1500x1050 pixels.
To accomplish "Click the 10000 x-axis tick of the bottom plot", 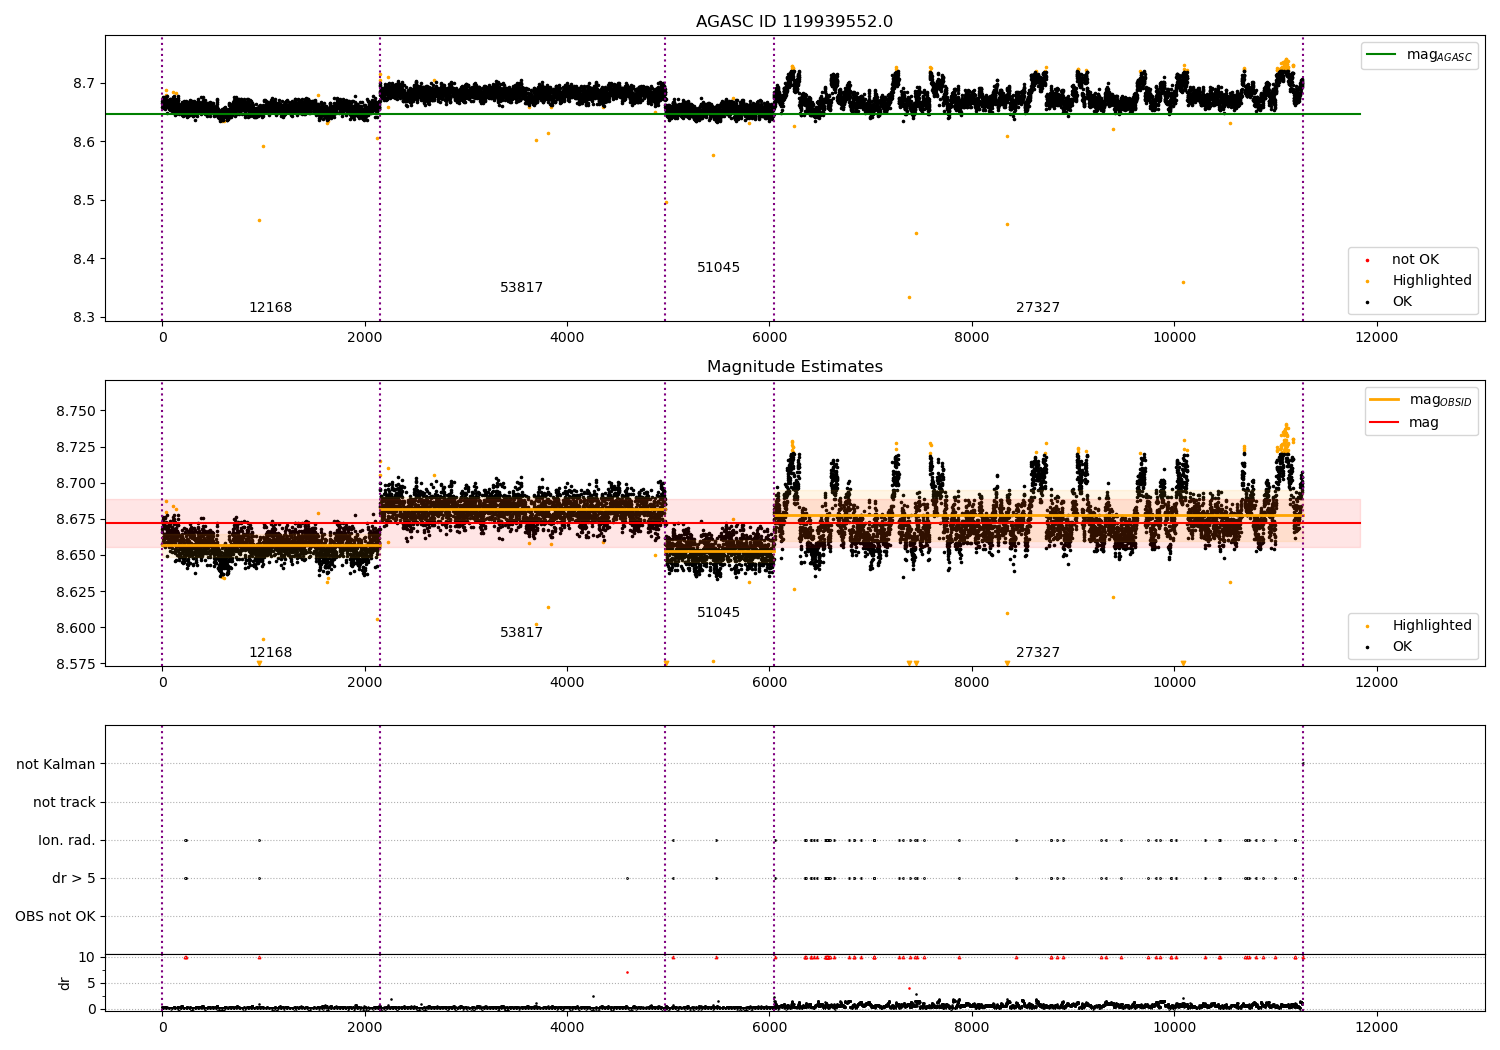I will click(x=1174, y=1028).
